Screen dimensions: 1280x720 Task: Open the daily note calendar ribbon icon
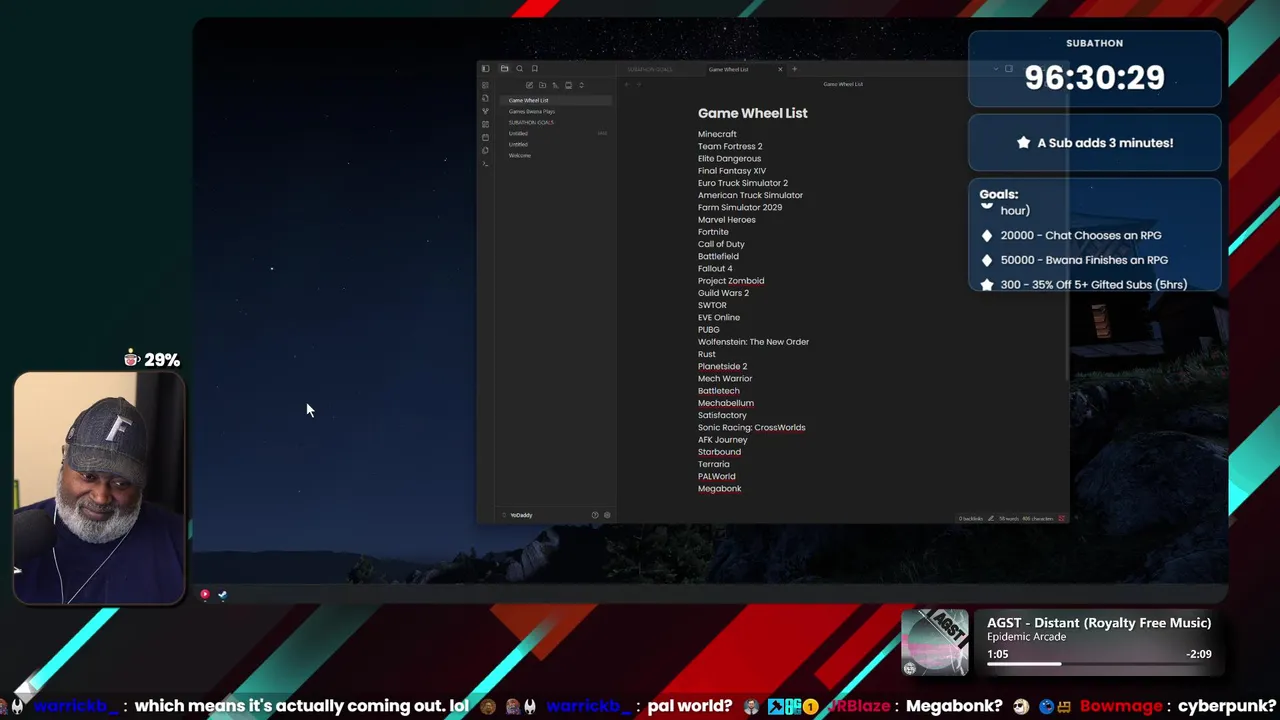(485, 137)
